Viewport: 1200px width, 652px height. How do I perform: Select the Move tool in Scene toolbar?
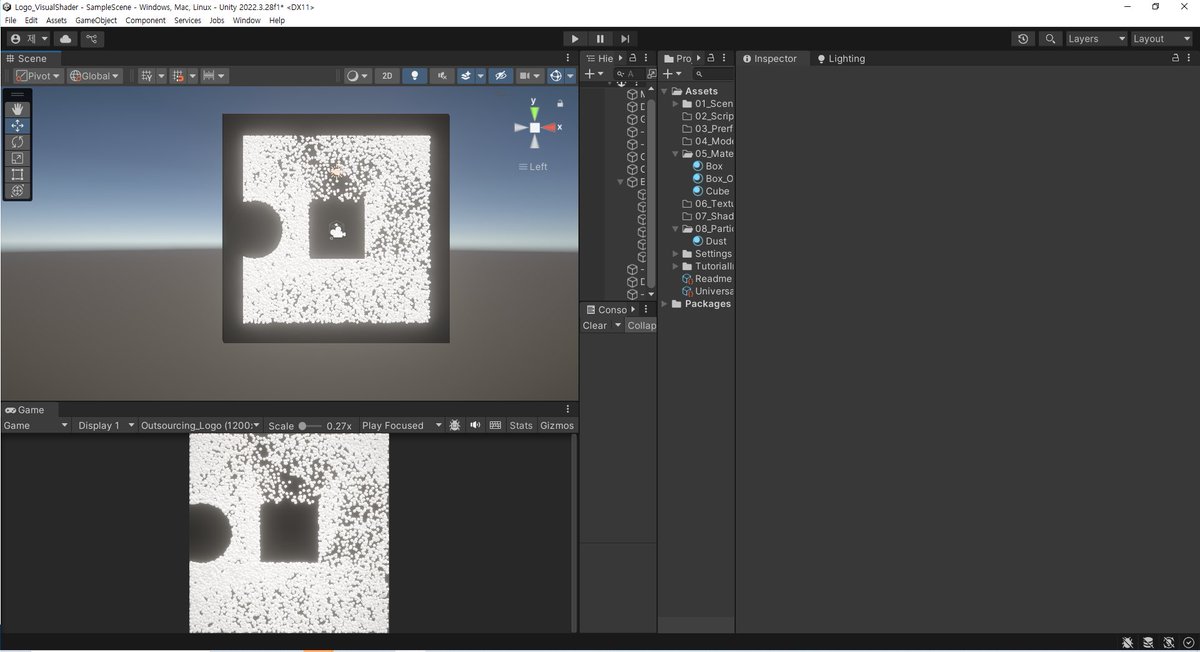18,126
